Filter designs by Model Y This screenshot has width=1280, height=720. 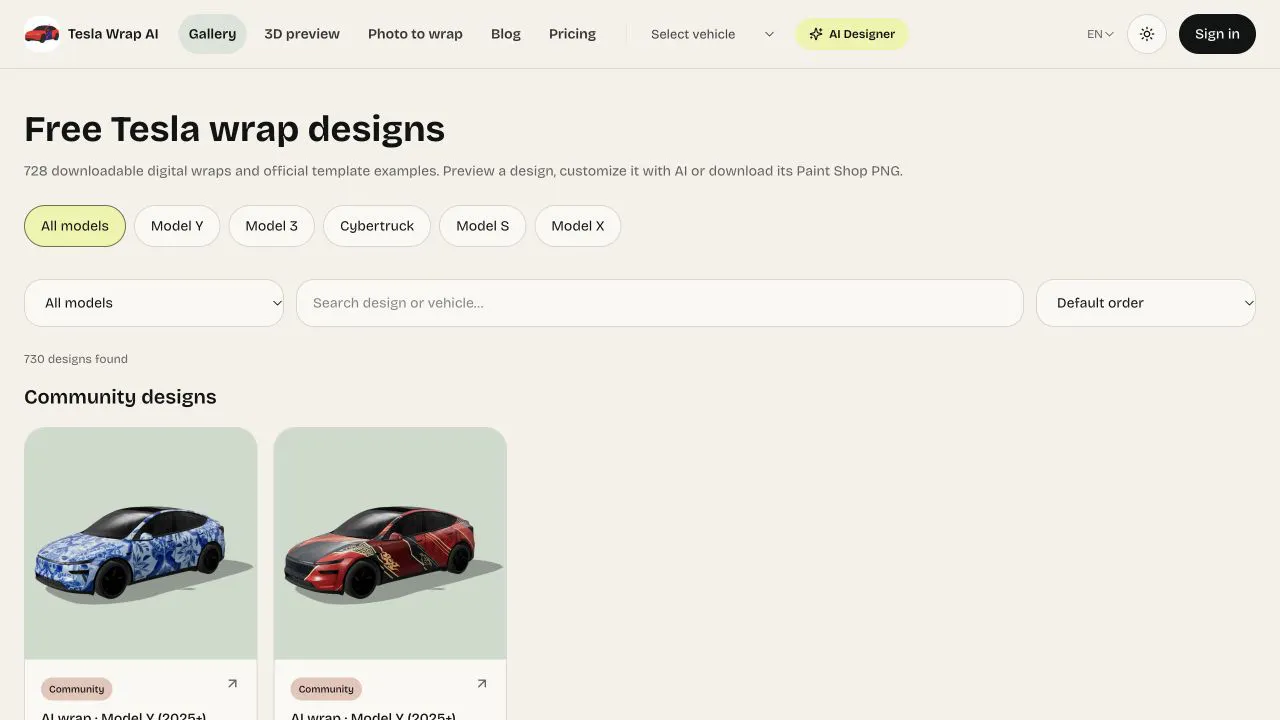[x=177, y=226]
